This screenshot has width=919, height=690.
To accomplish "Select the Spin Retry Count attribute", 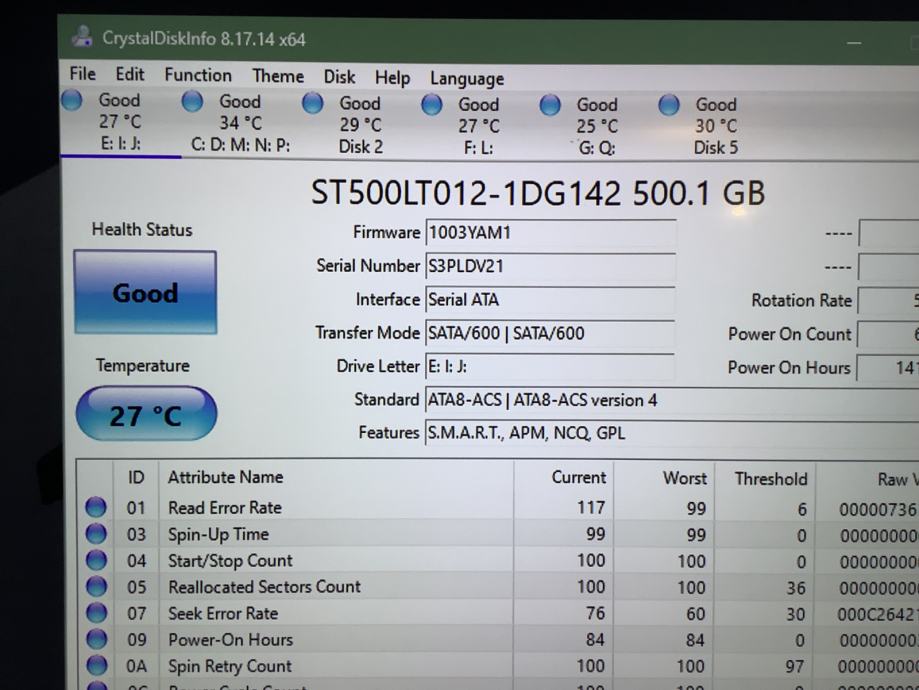I will (x=230, y=667).
